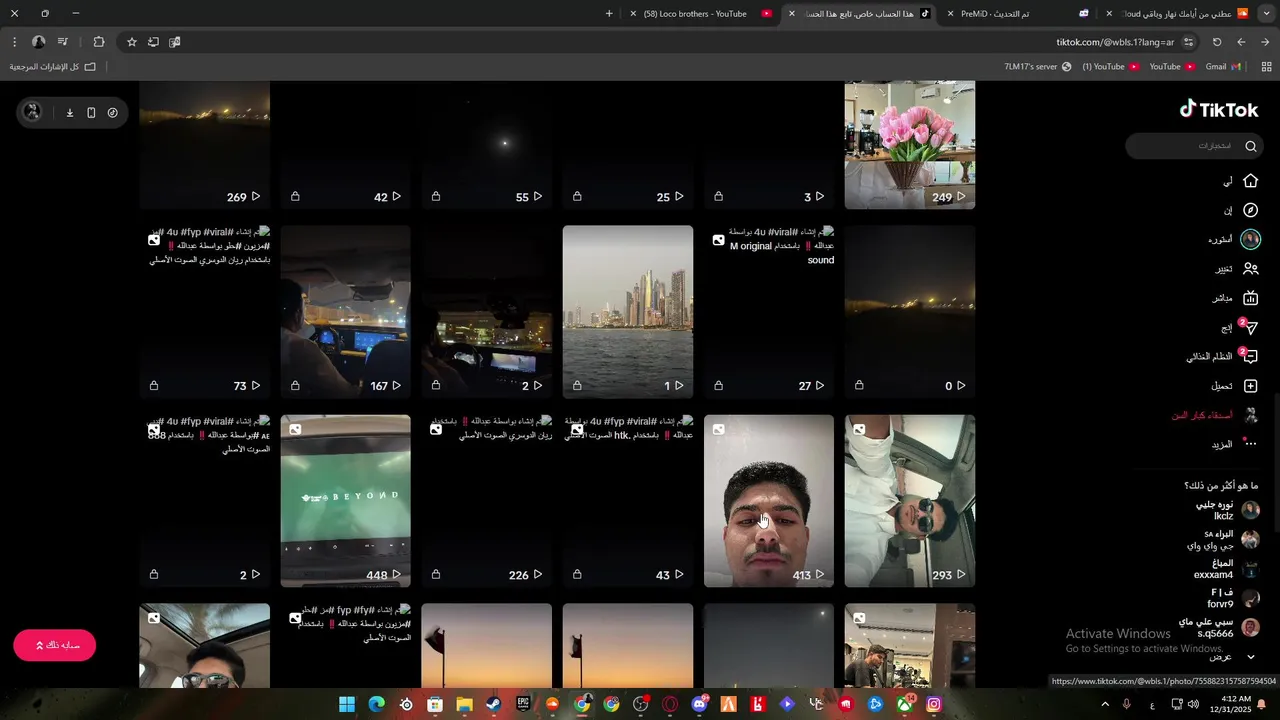
Task: Open car dashboard video with 2 views
Action: [487, 312]
